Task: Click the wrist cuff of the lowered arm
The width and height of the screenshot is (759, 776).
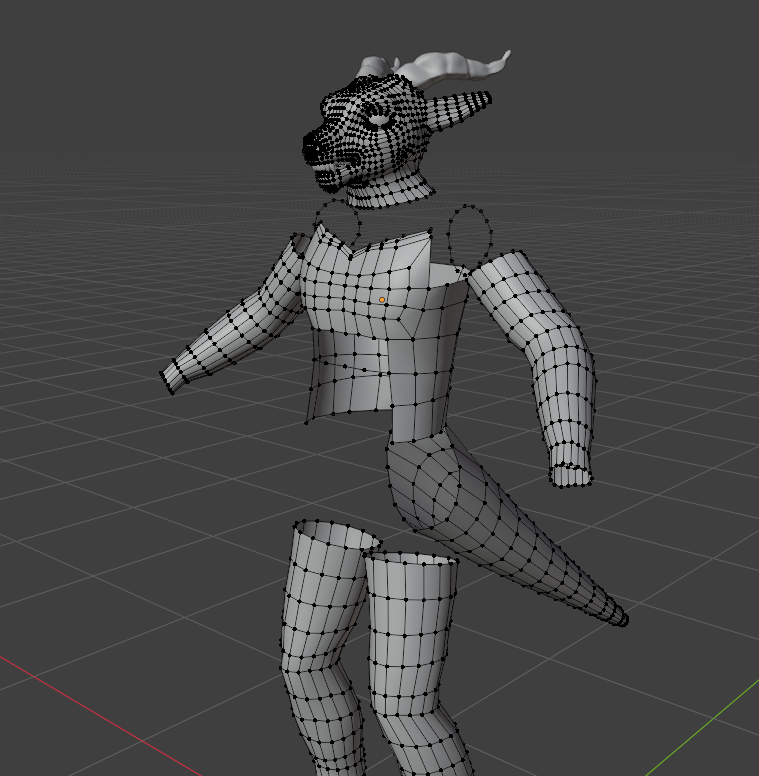Action: click(570, 475)
